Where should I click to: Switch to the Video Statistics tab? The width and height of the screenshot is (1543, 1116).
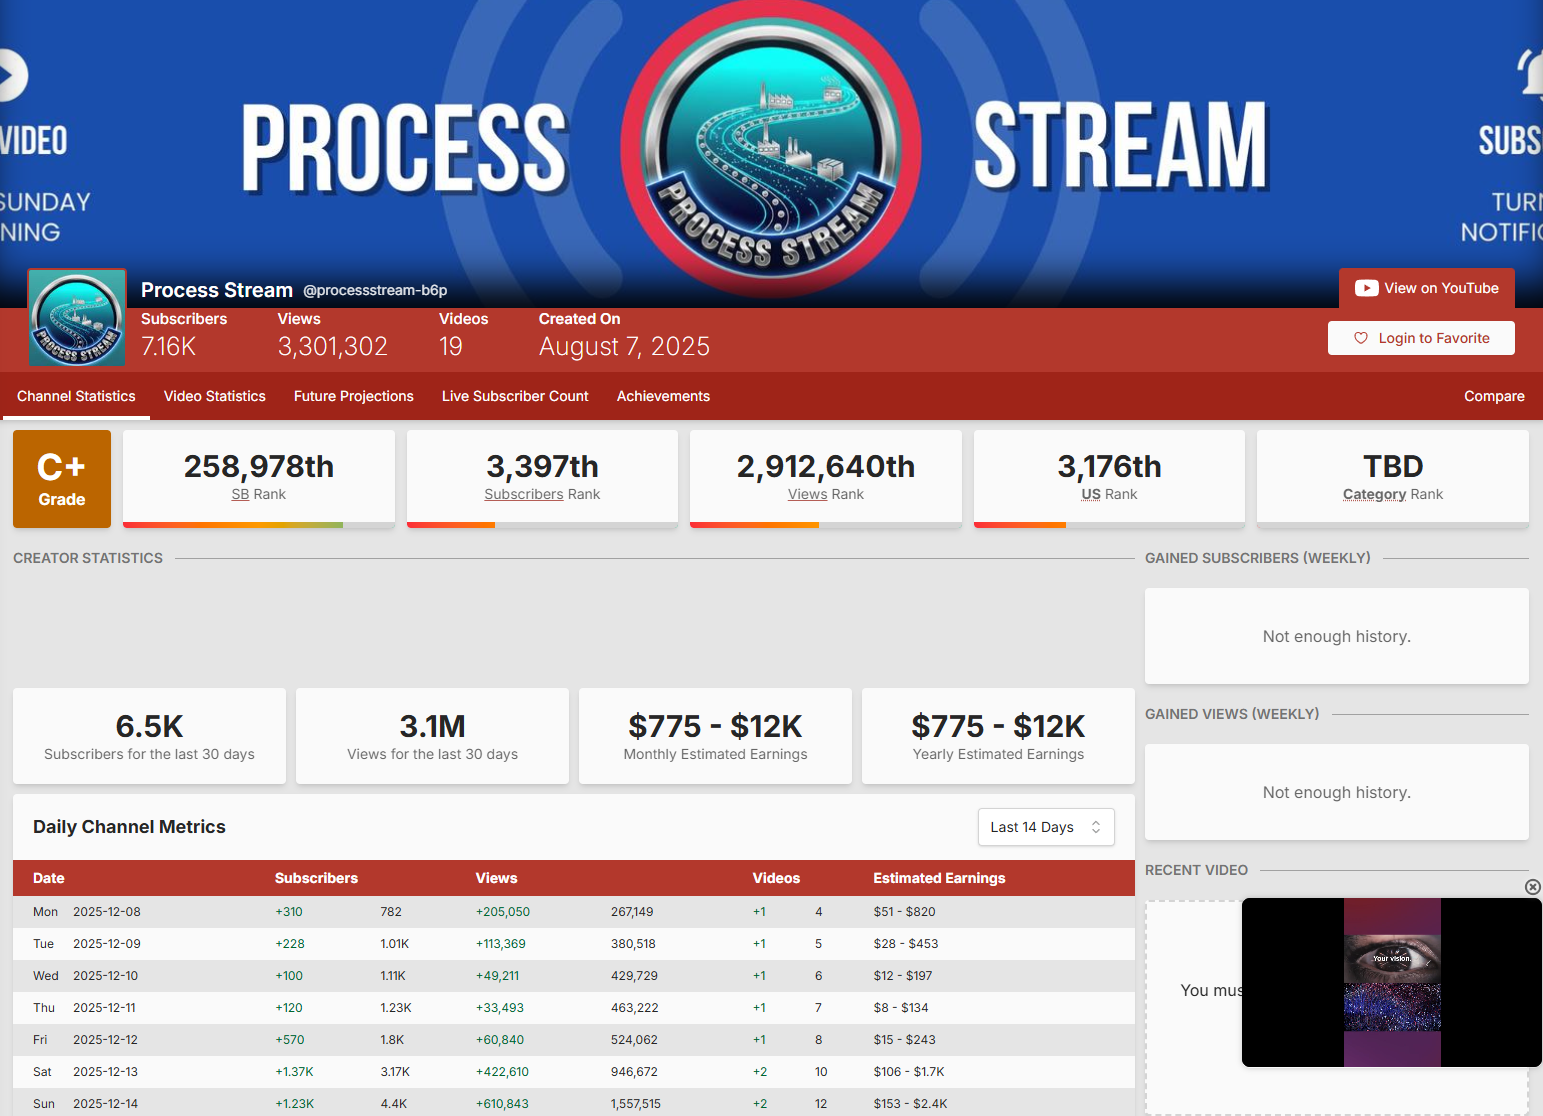pos(214,396)
